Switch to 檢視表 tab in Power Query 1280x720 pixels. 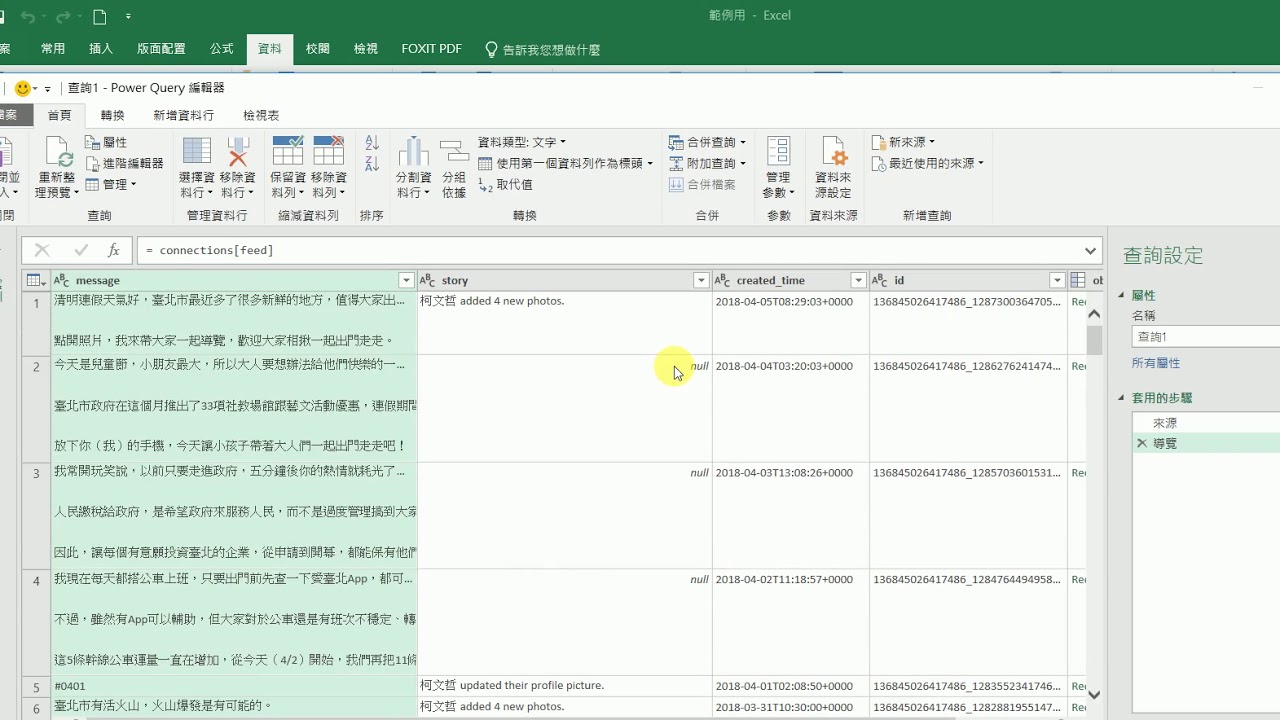[261, 116]
